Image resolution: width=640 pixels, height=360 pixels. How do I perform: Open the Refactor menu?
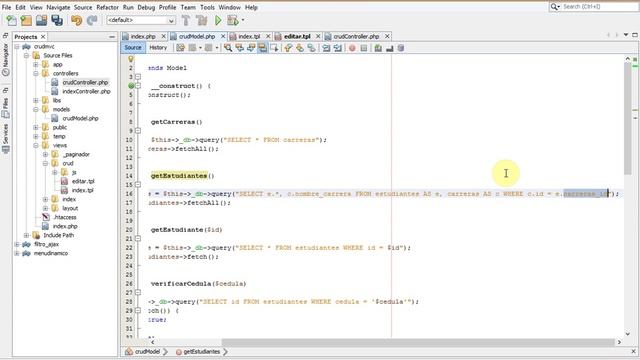[x=107, y=7]
